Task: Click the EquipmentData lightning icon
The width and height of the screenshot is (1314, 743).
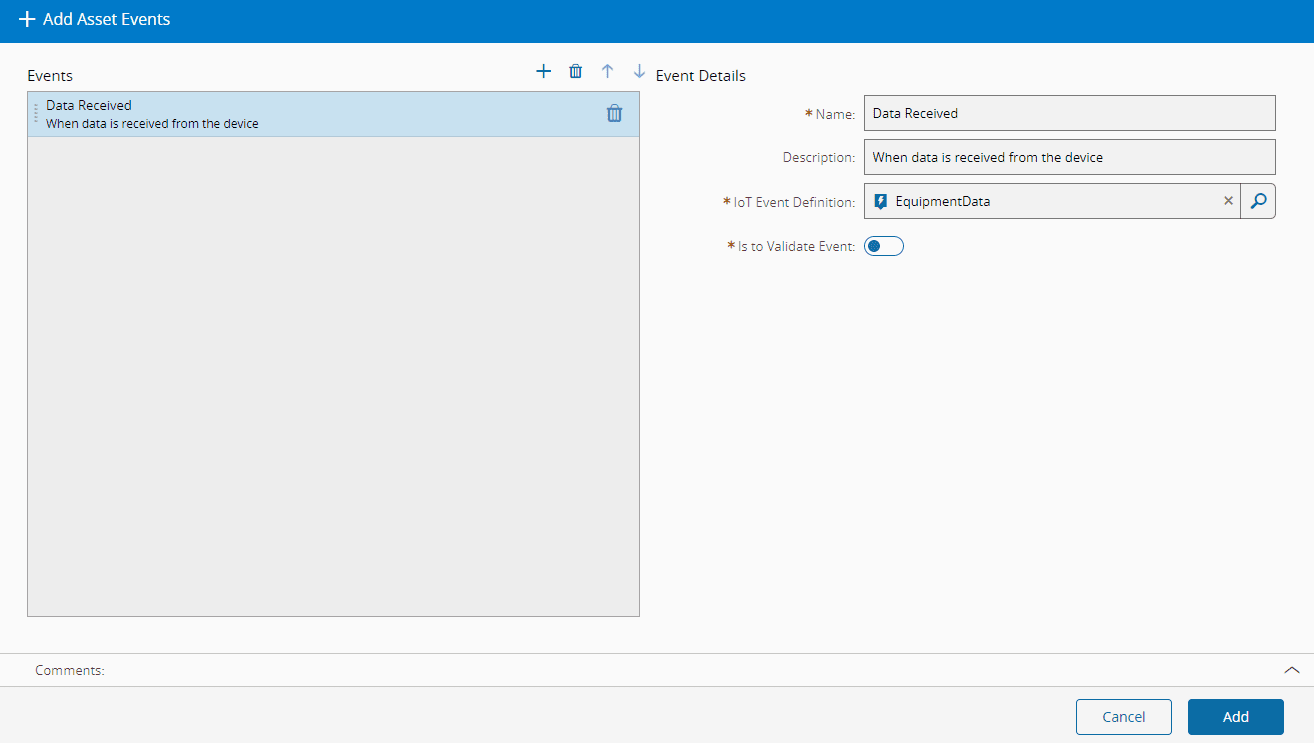Action: pos(880,201)
